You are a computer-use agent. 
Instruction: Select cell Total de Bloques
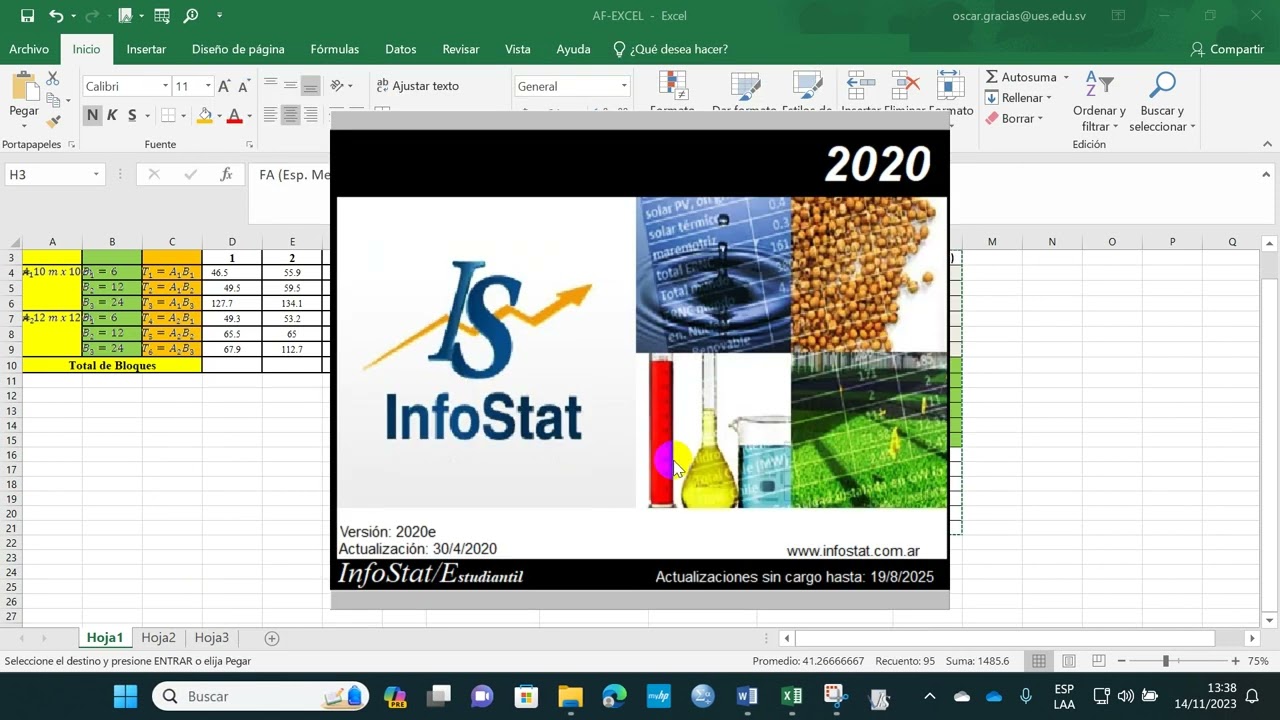(x=112, y=366)
